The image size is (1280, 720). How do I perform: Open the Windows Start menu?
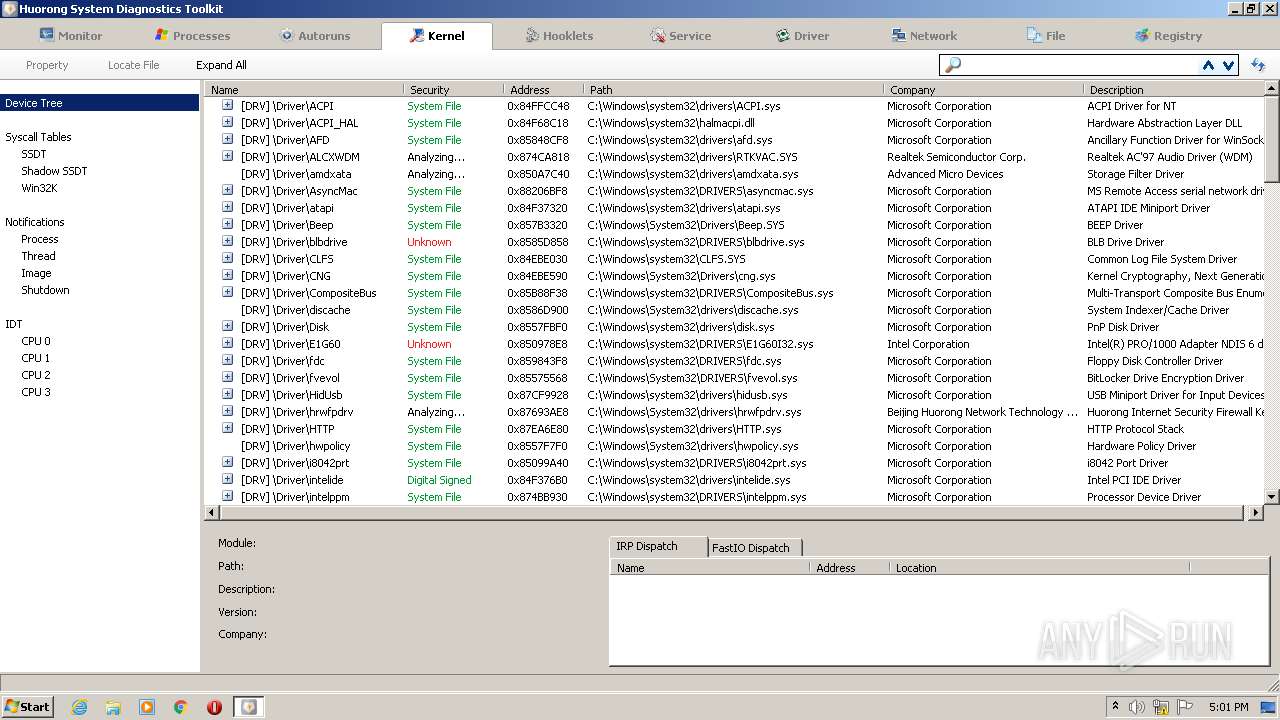point(28,706)
